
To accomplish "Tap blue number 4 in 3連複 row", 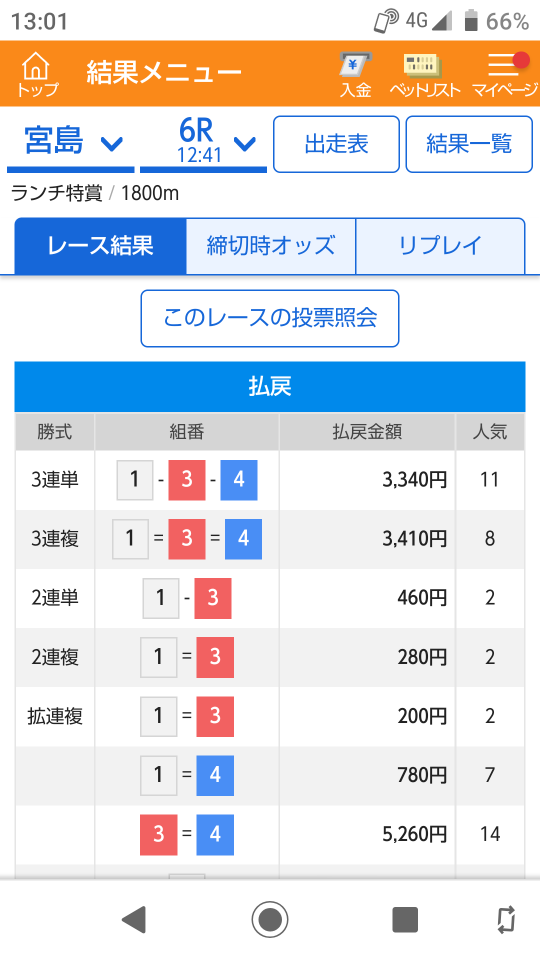I will click(243, 539).
